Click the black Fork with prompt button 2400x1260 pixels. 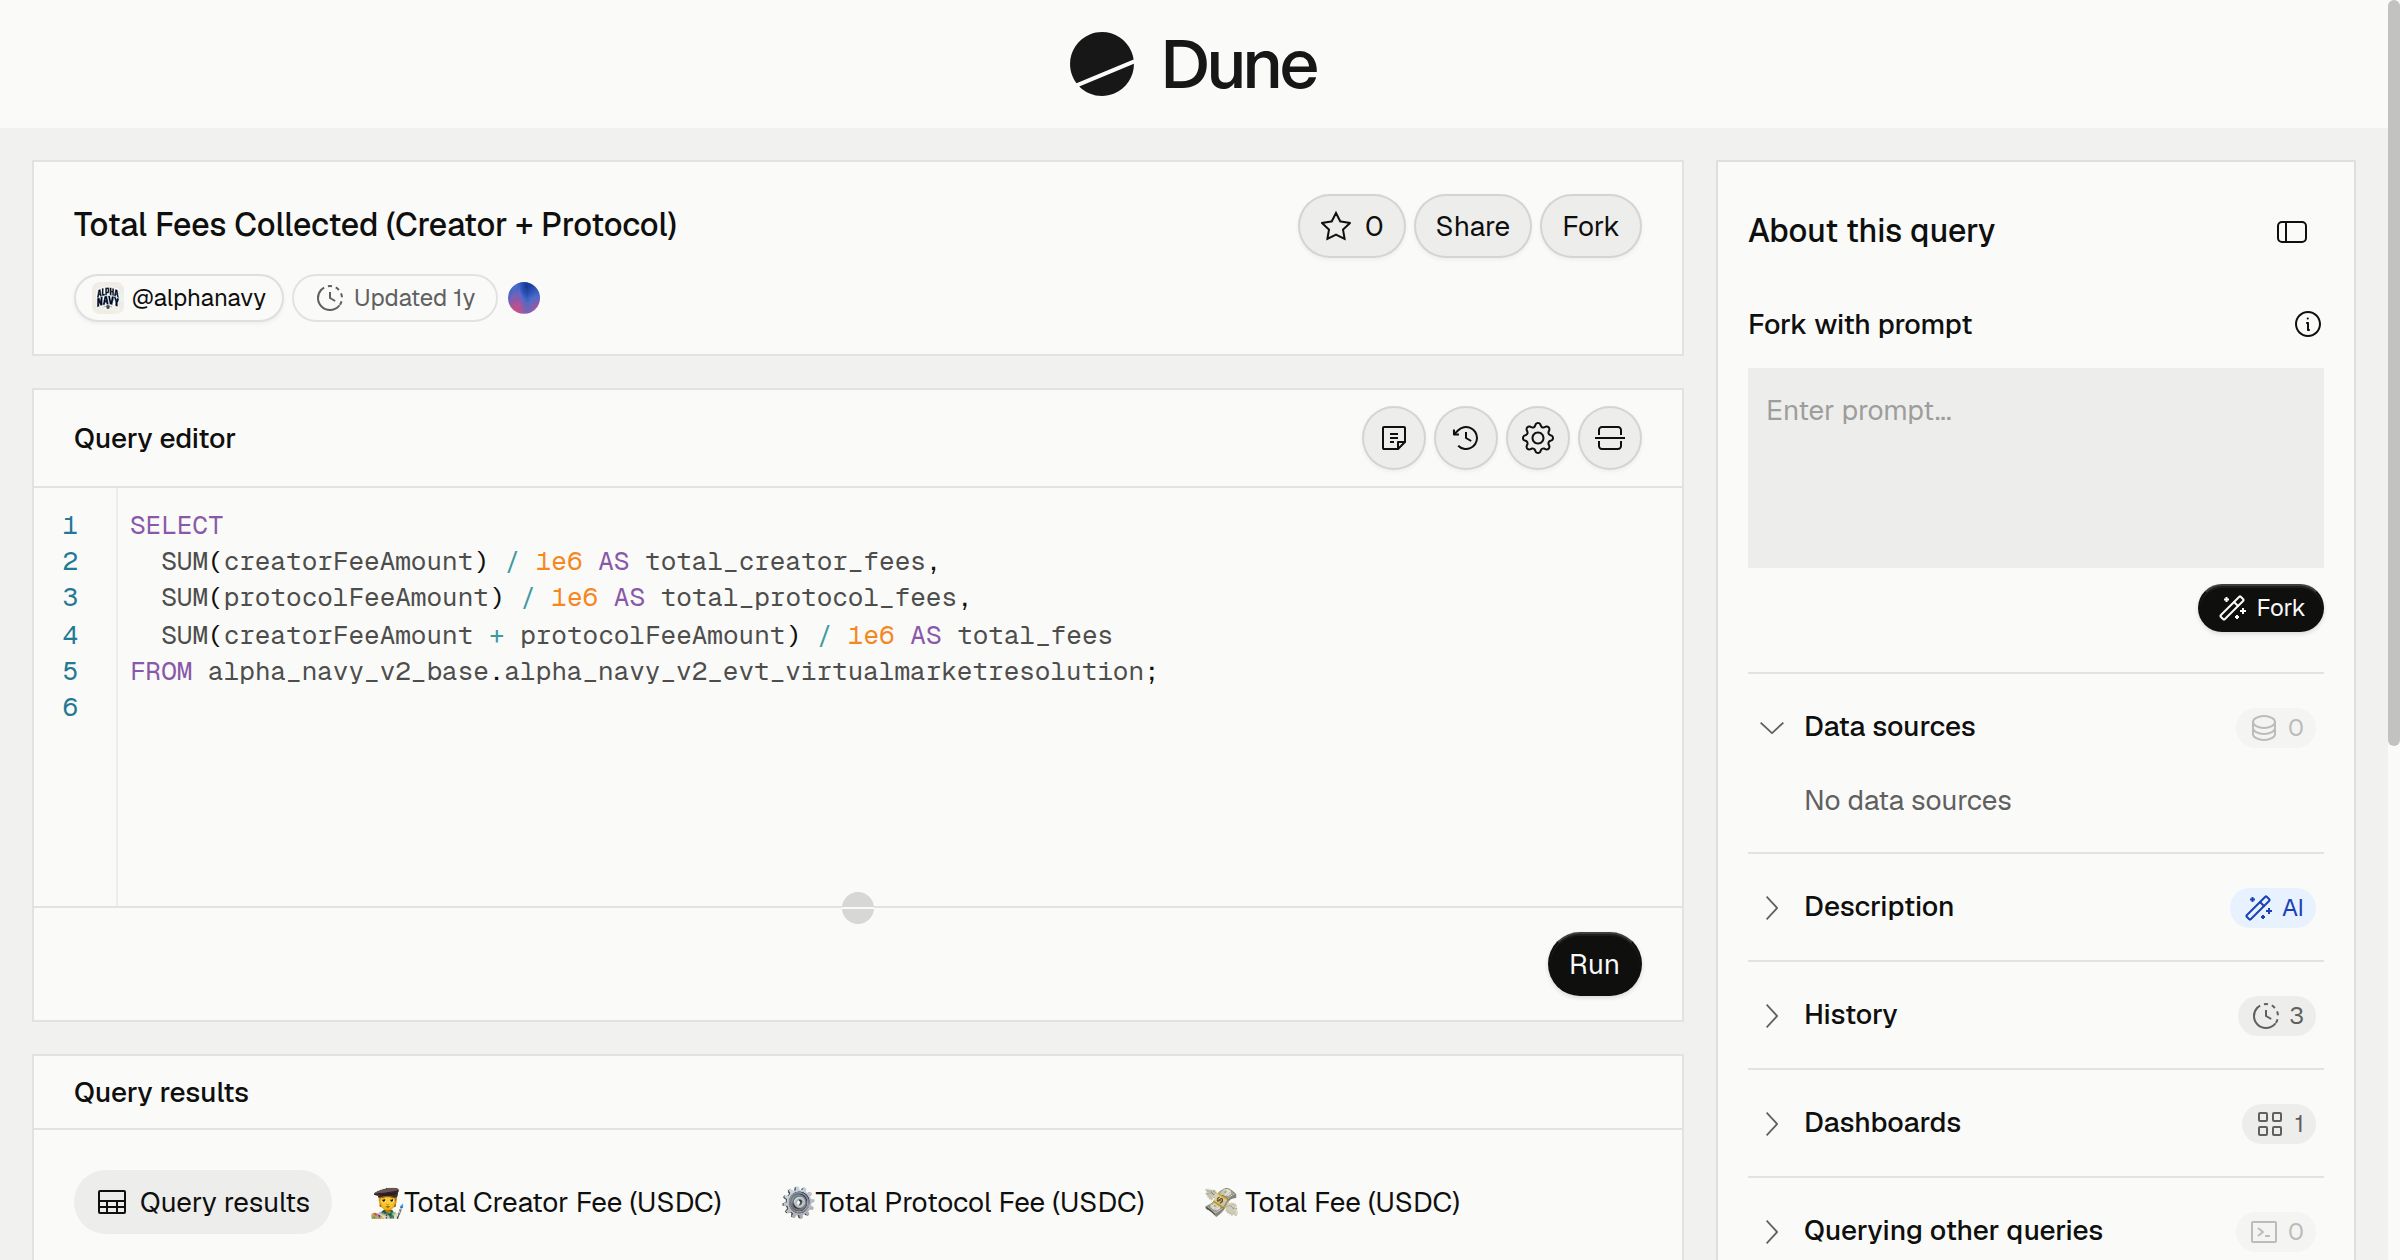tap(2260, 608)
